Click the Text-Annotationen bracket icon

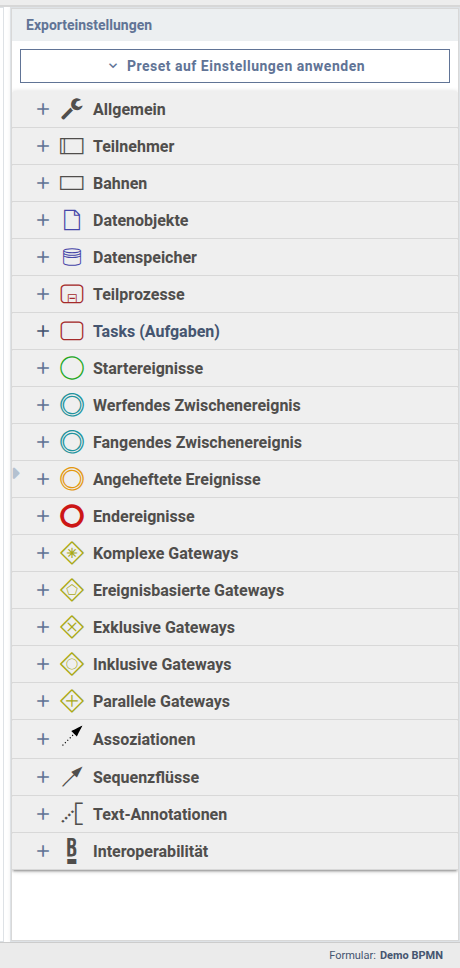click(x=72, y=814)
